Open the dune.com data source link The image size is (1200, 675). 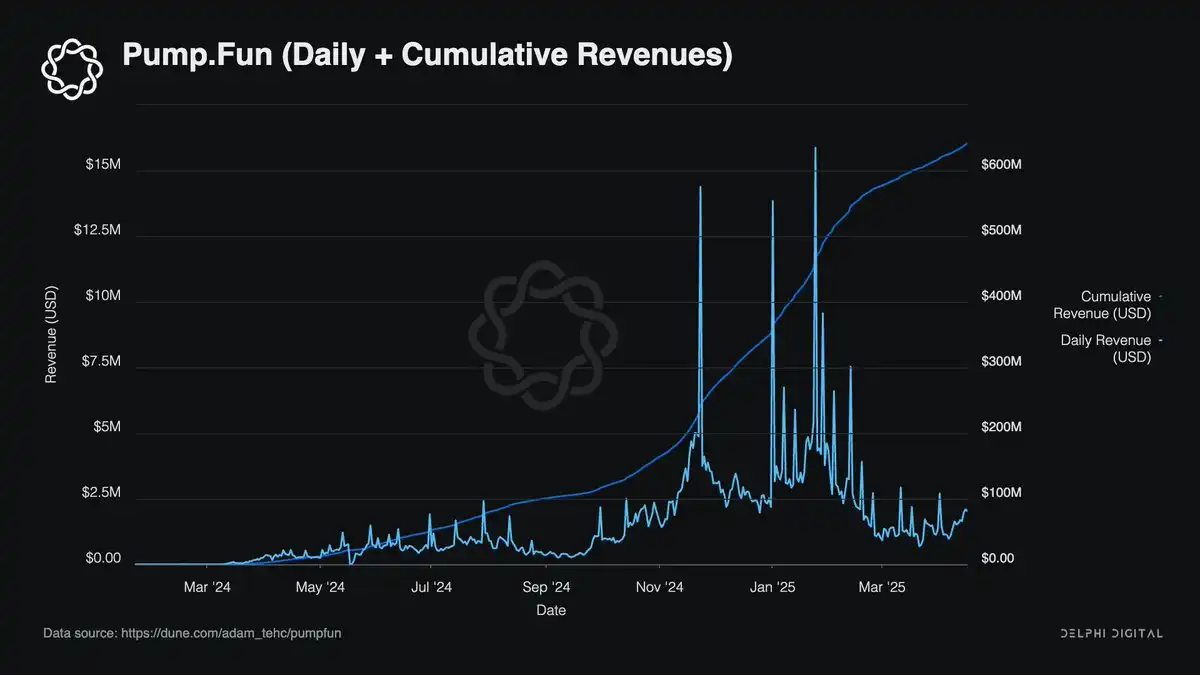(198, 634)
